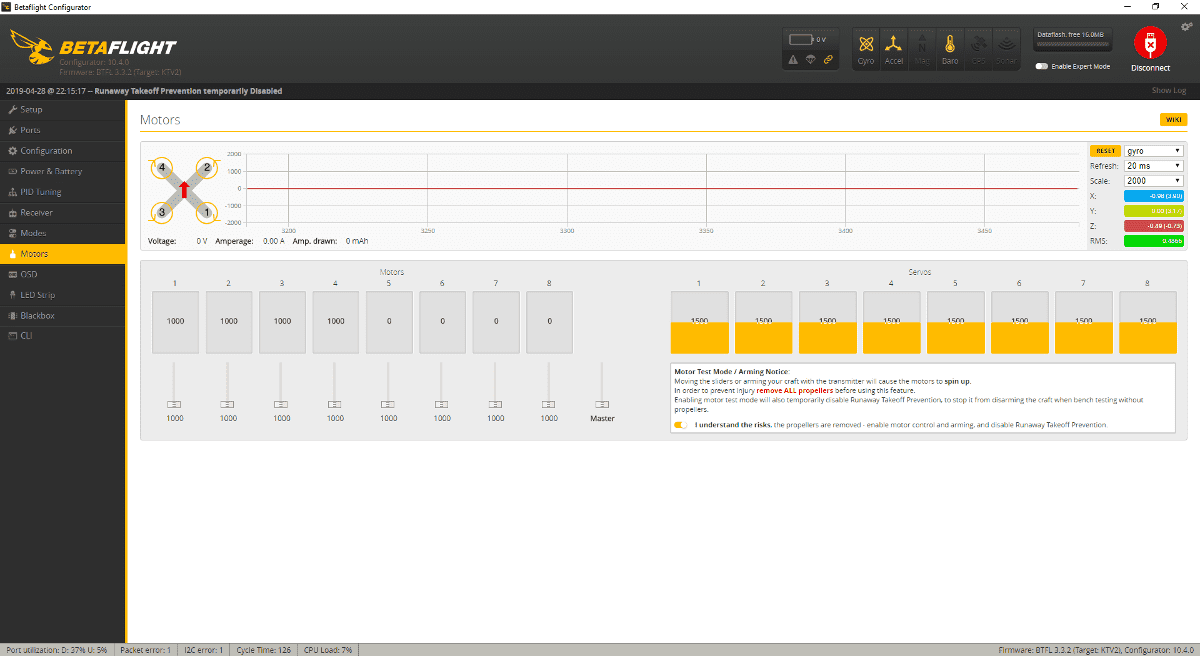
Task: Click the servo 1 output bar
Action: point(699,322)
